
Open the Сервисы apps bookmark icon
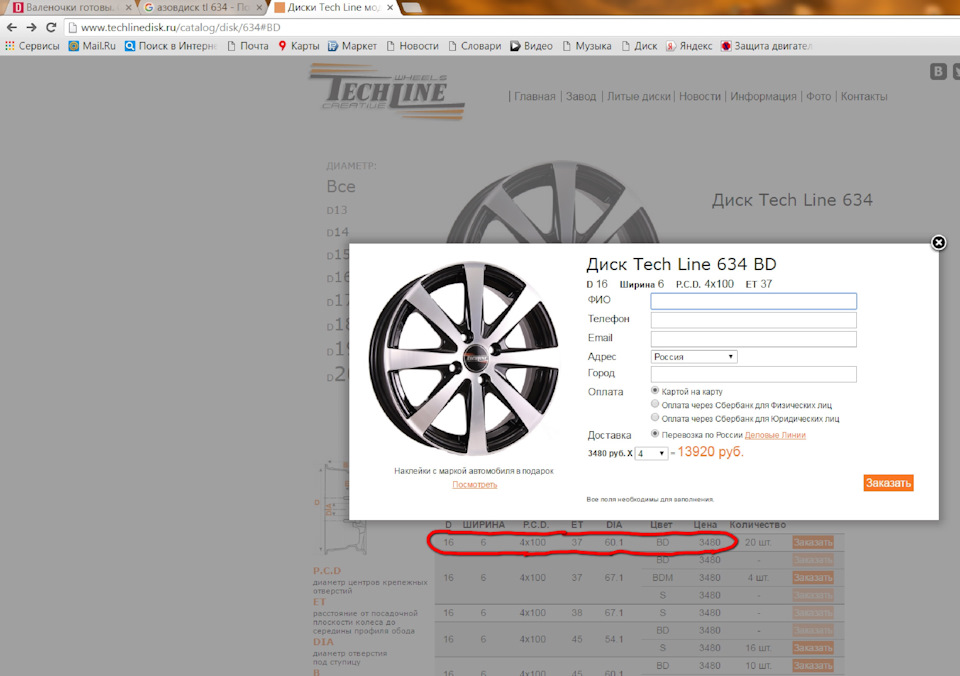coord(10,46)
